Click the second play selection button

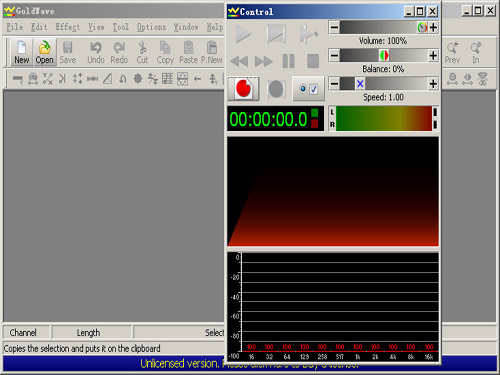[x=276, y=34]
